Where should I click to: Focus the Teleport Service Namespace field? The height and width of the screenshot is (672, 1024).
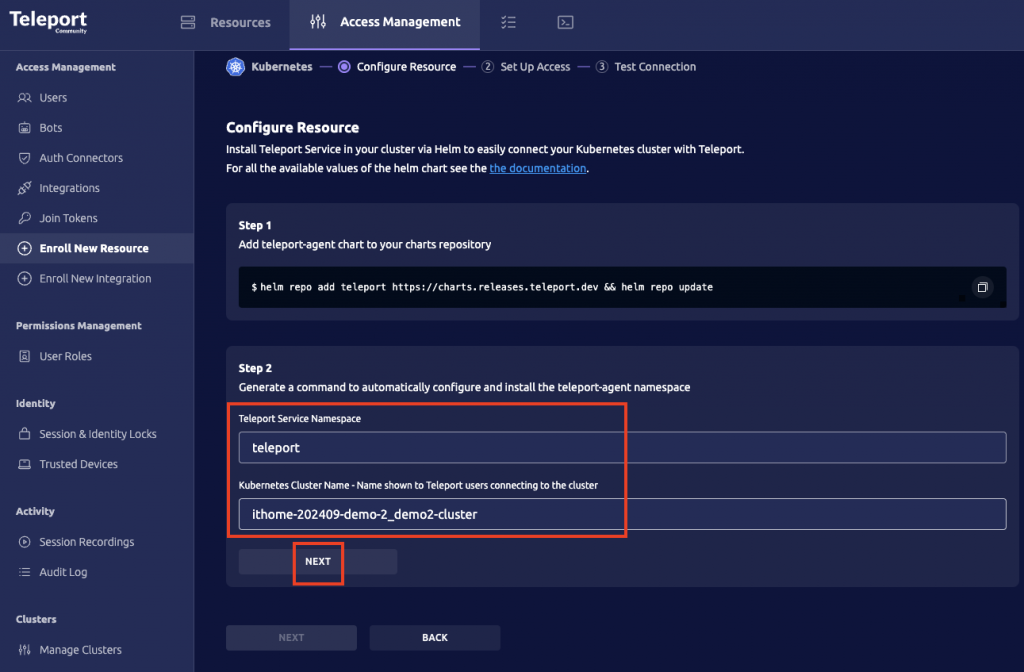[622, 447]
